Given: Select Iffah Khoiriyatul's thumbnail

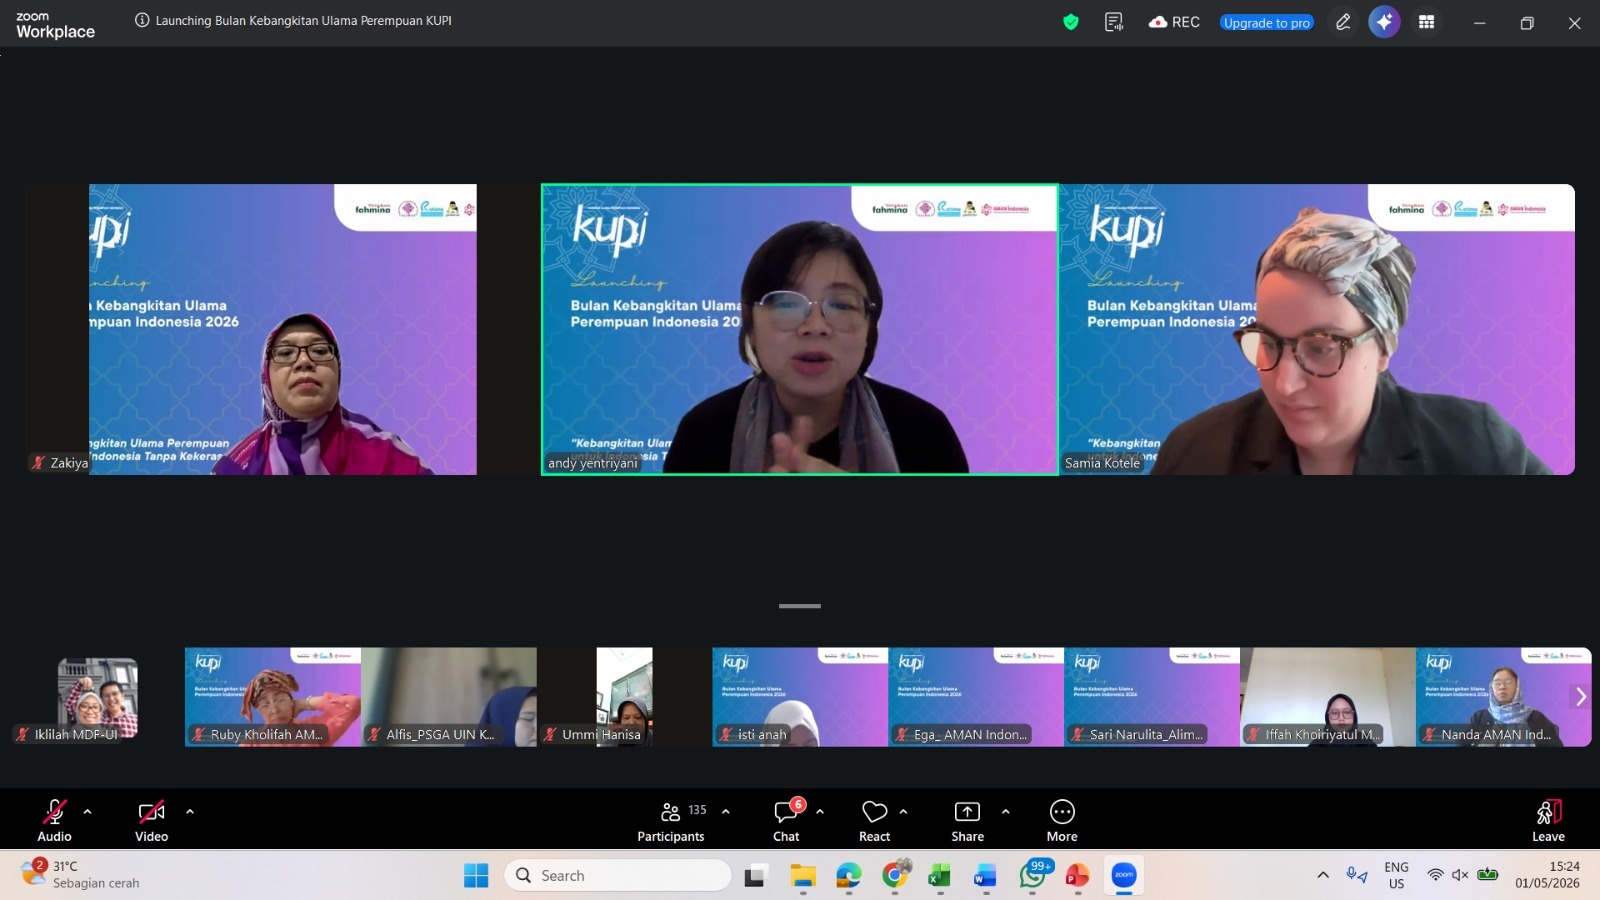Looking at the screenshot, I should pos(1328,697).
